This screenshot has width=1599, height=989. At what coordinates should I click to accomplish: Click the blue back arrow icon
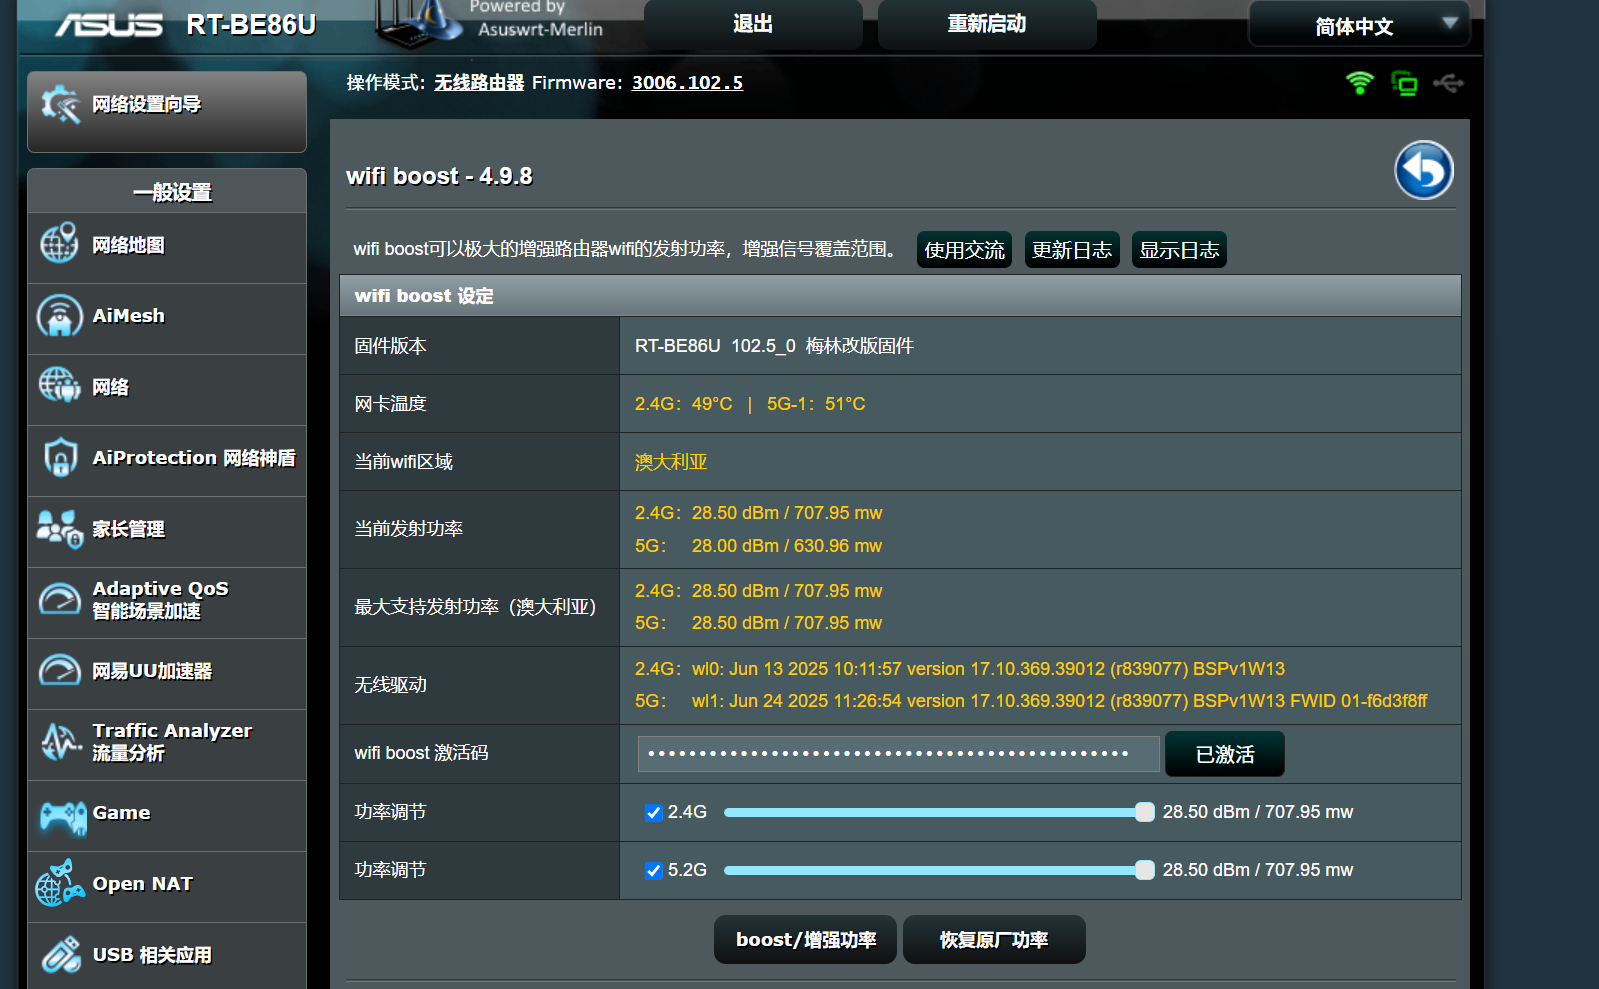[x=1423, y=170]
